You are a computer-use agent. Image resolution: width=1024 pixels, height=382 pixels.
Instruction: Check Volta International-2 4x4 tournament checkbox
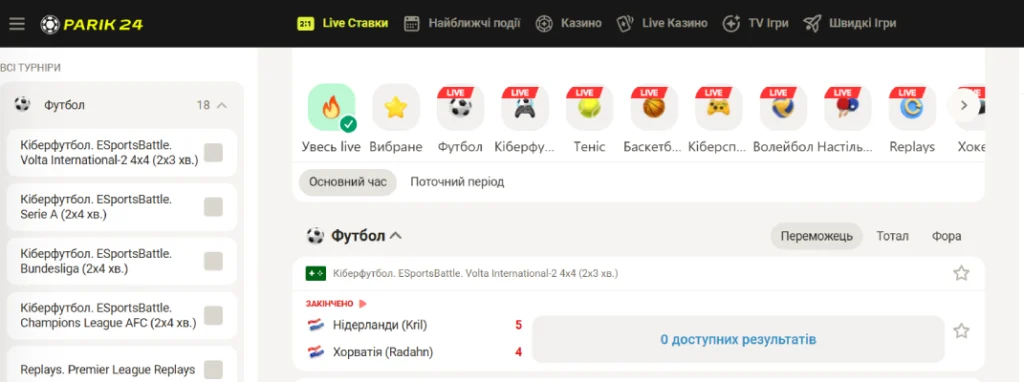pos(213,153)
